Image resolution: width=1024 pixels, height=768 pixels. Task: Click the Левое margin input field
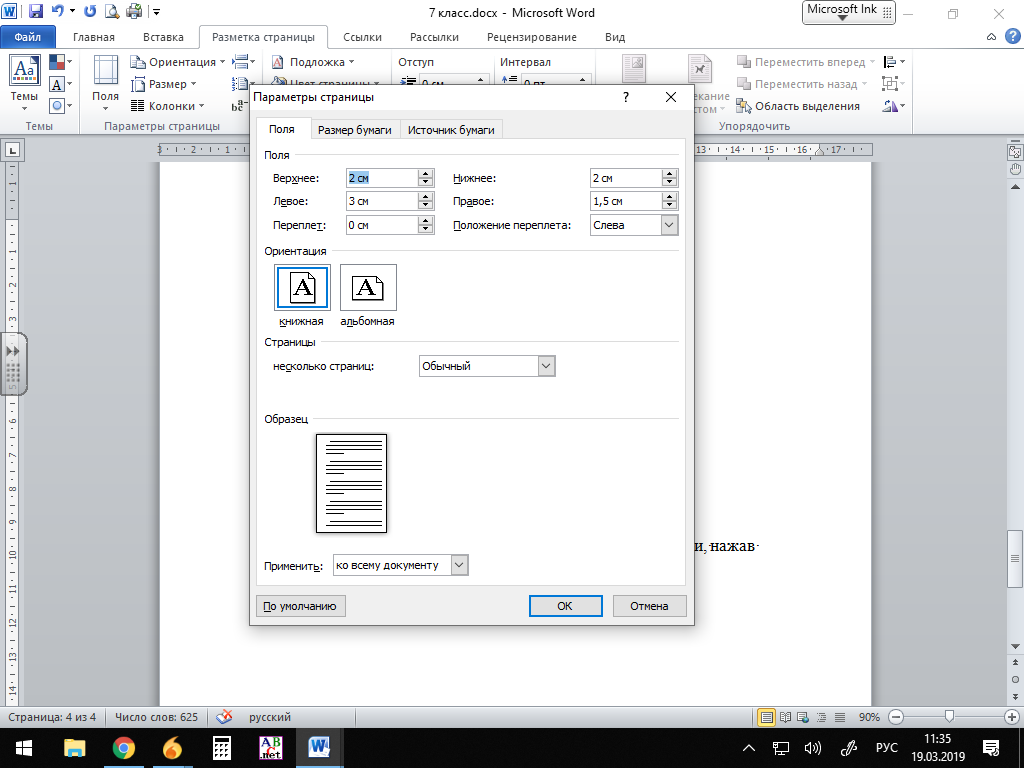pos(381,201)
